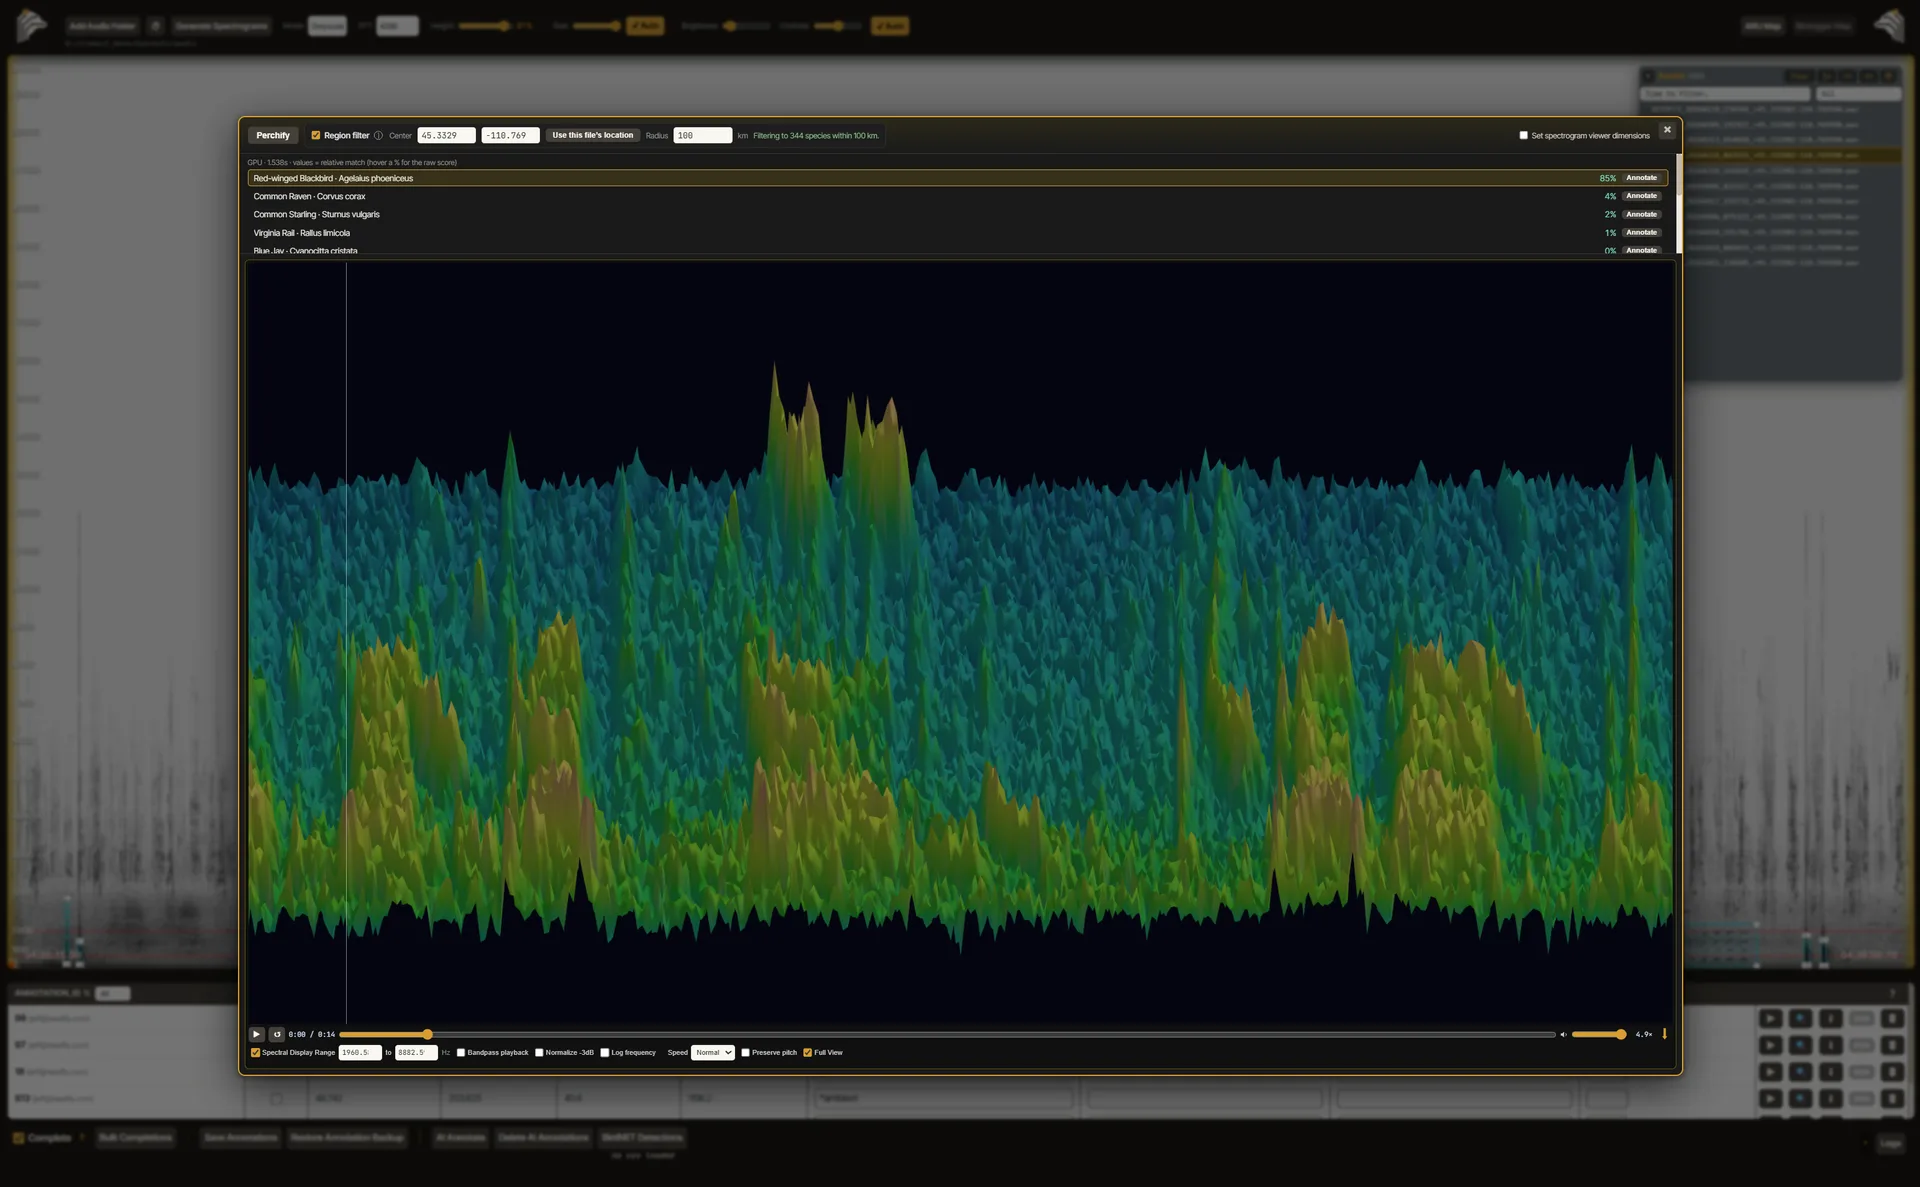1920x1187 pixels.
Task: Check Set spectrogram viewer dimensions
Action: click(x=1524, y=135)
